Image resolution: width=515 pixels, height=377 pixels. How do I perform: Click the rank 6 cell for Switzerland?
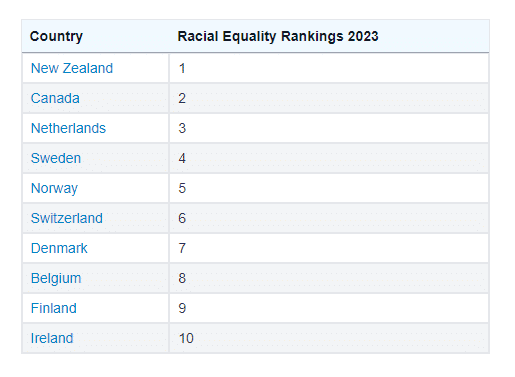(x=329, y=218)
